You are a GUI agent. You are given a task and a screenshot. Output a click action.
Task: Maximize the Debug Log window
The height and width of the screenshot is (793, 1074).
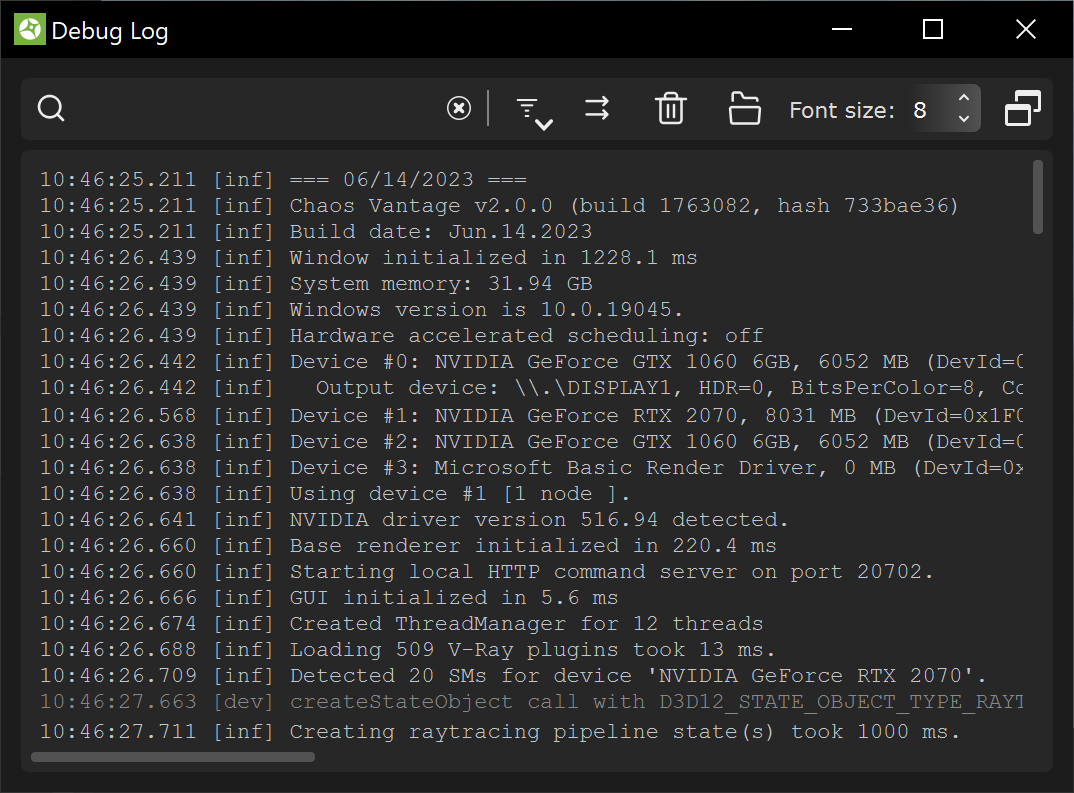coord(933,29)
